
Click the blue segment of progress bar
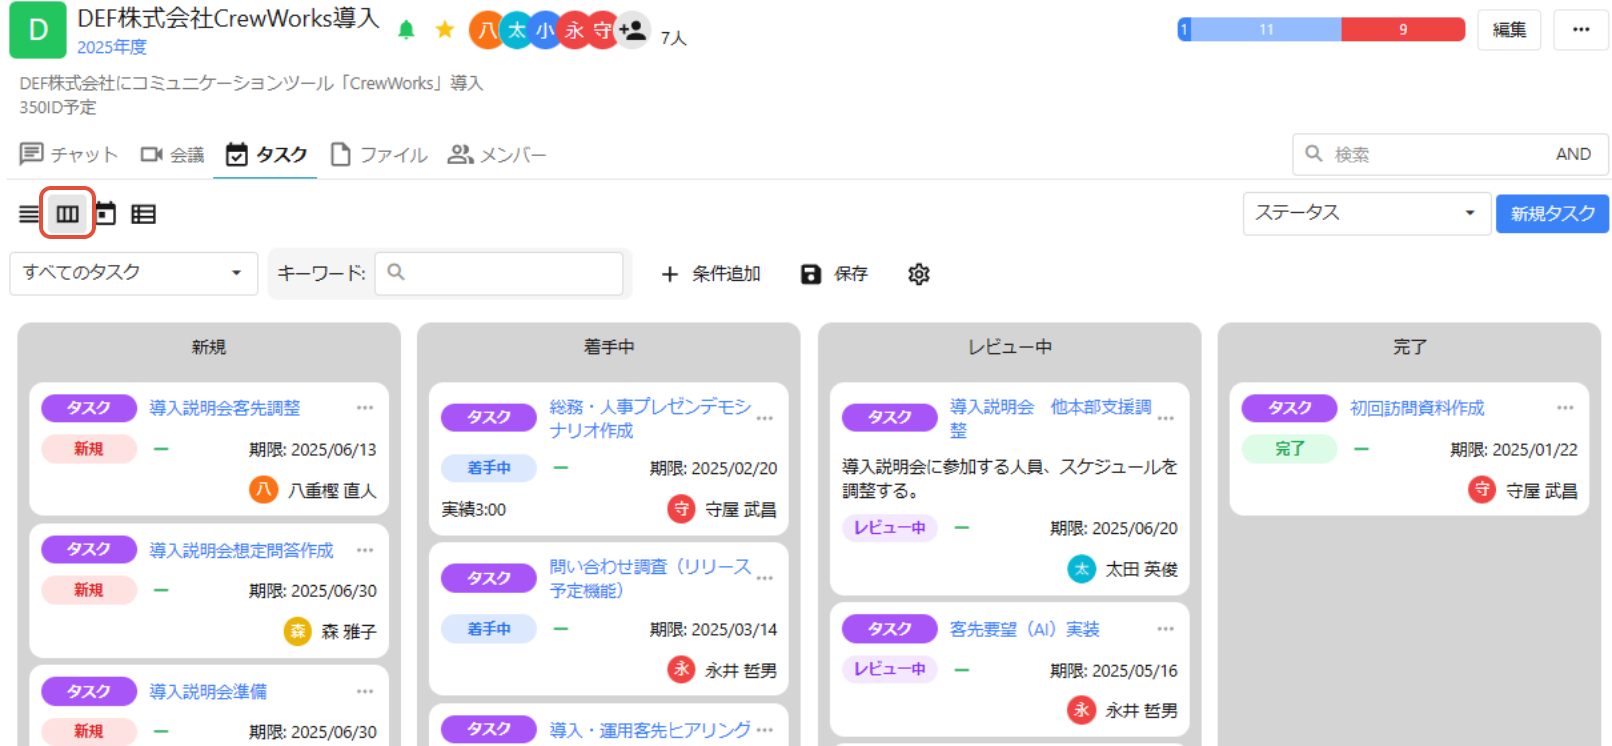(x=1184, y=29)
